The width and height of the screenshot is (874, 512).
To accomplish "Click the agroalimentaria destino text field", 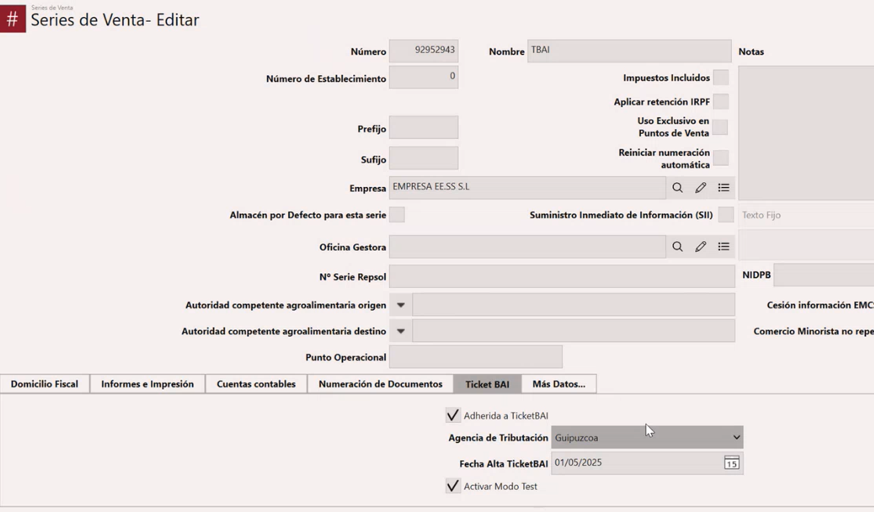I will tap(574, 331).
